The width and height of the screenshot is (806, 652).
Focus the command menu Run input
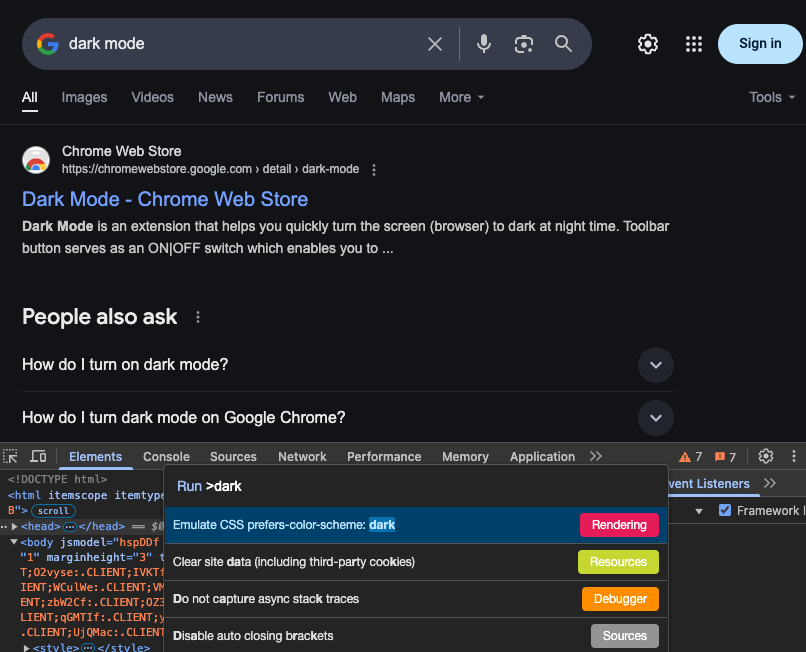click(416, 486)
